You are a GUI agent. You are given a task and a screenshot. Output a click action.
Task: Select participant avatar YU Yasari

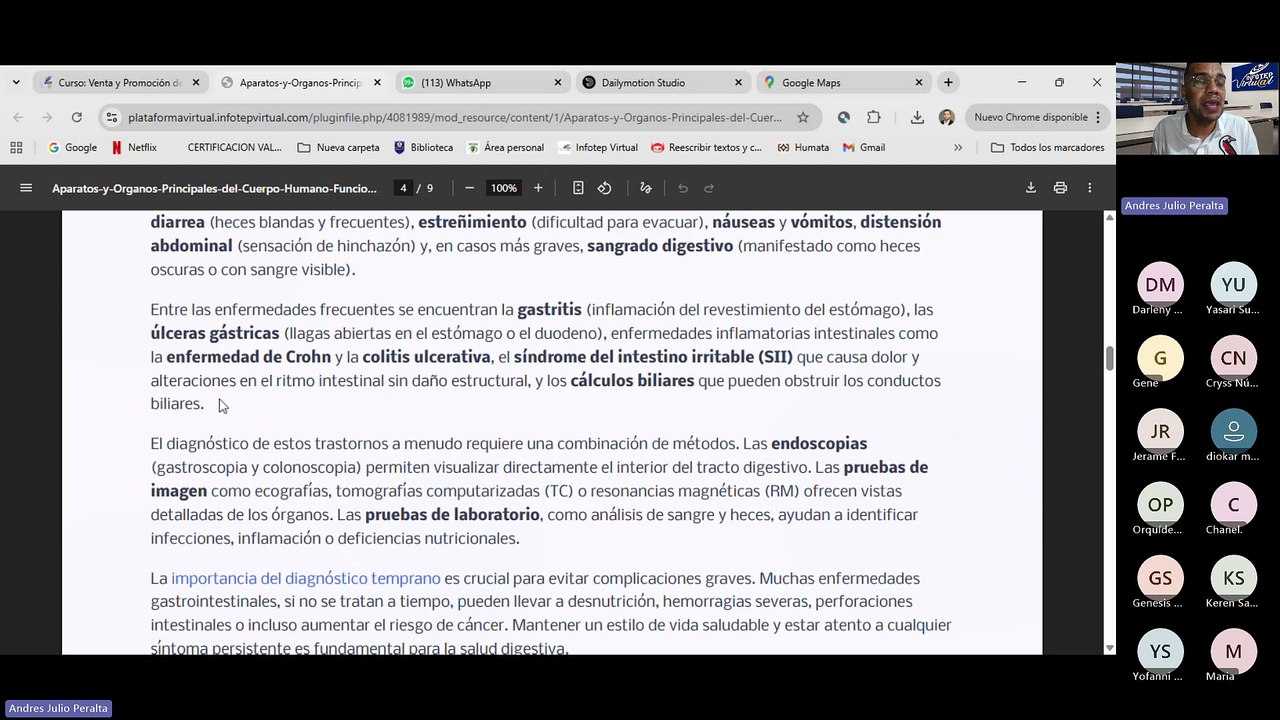(x=1233, y=285)
